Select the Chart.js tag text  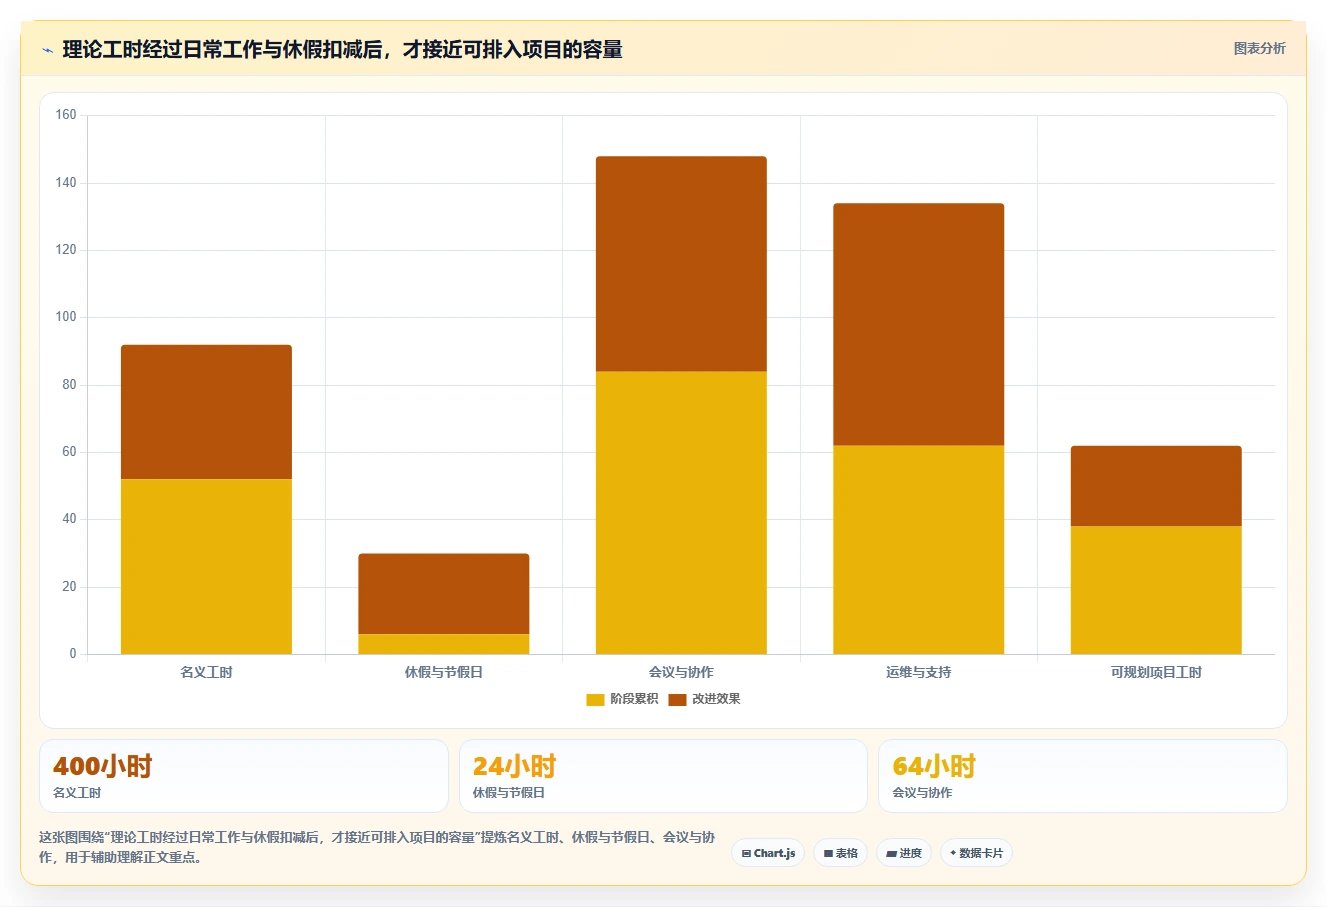pyautogui.click(x=774, y=853)
